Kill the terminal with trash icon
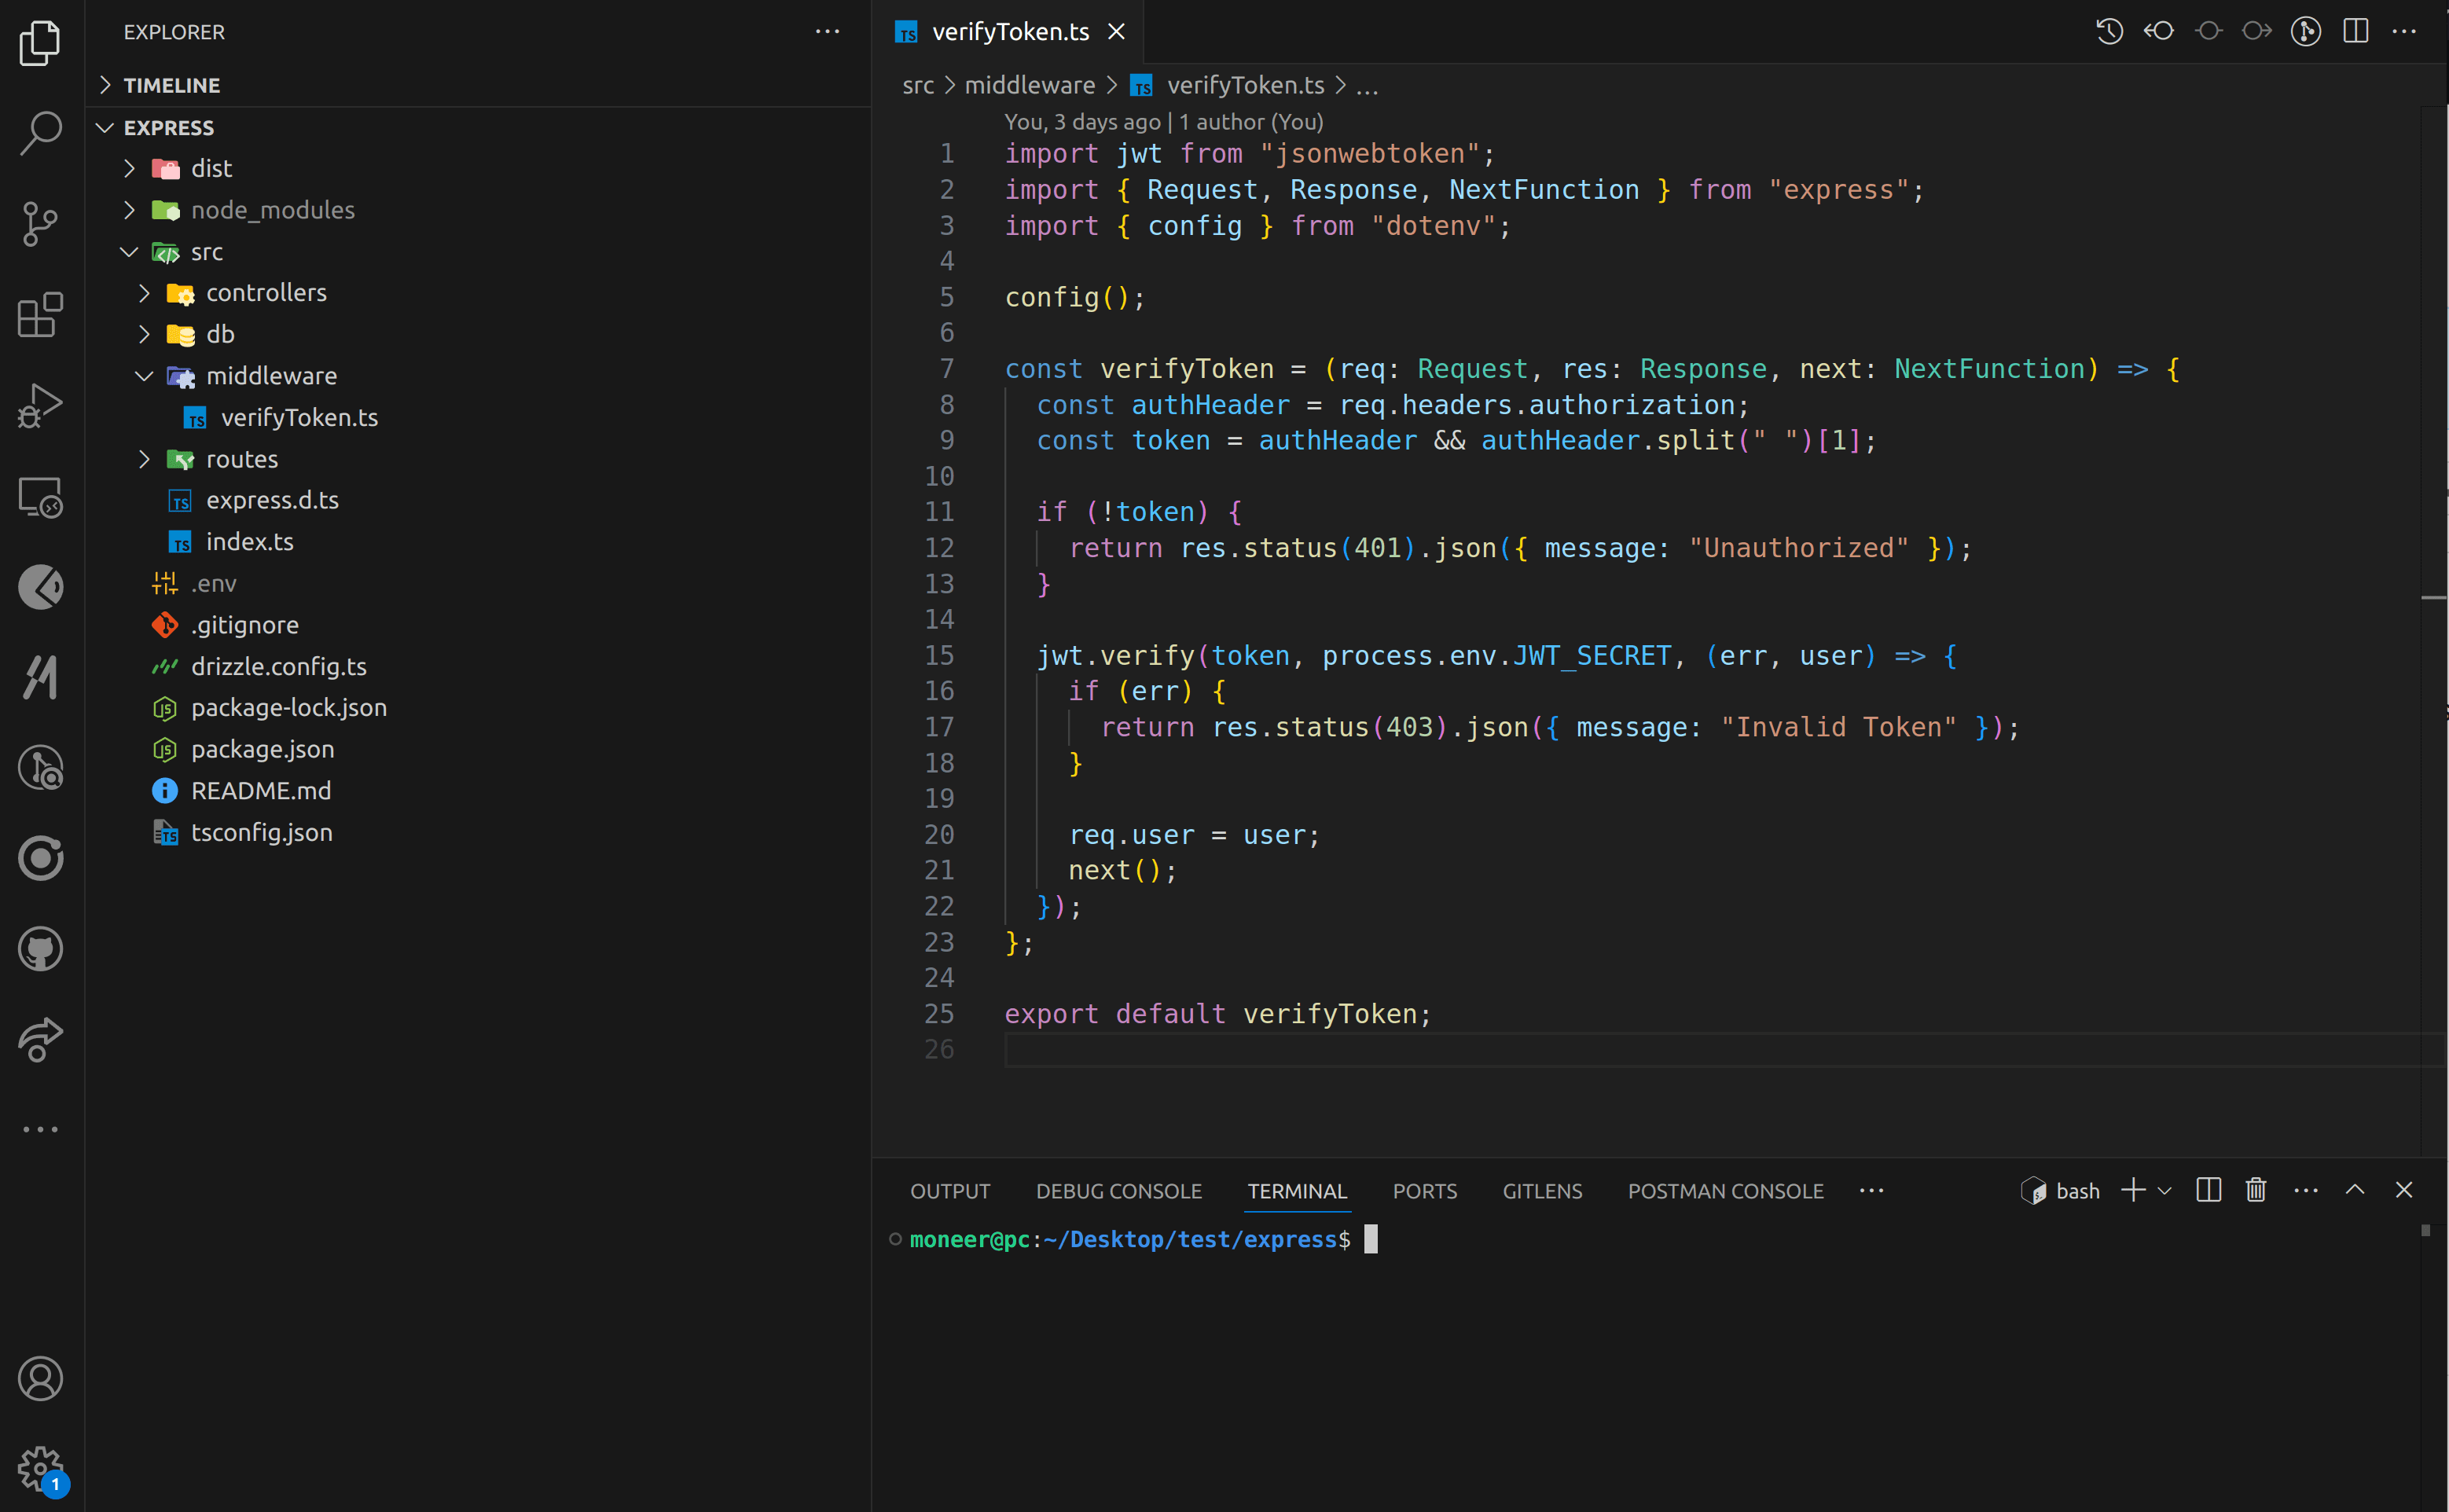 tap(2256, 1190)
